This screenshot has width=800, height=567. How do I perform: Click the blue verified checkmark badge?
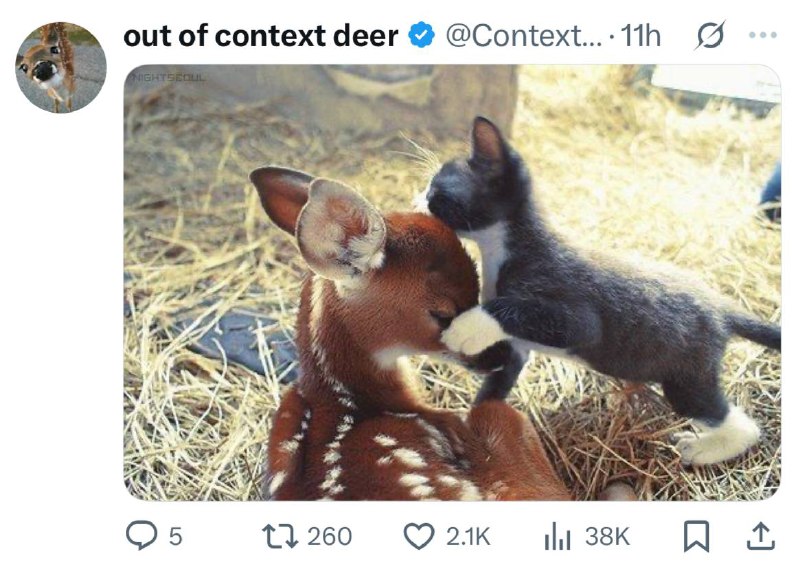[421, 35]
